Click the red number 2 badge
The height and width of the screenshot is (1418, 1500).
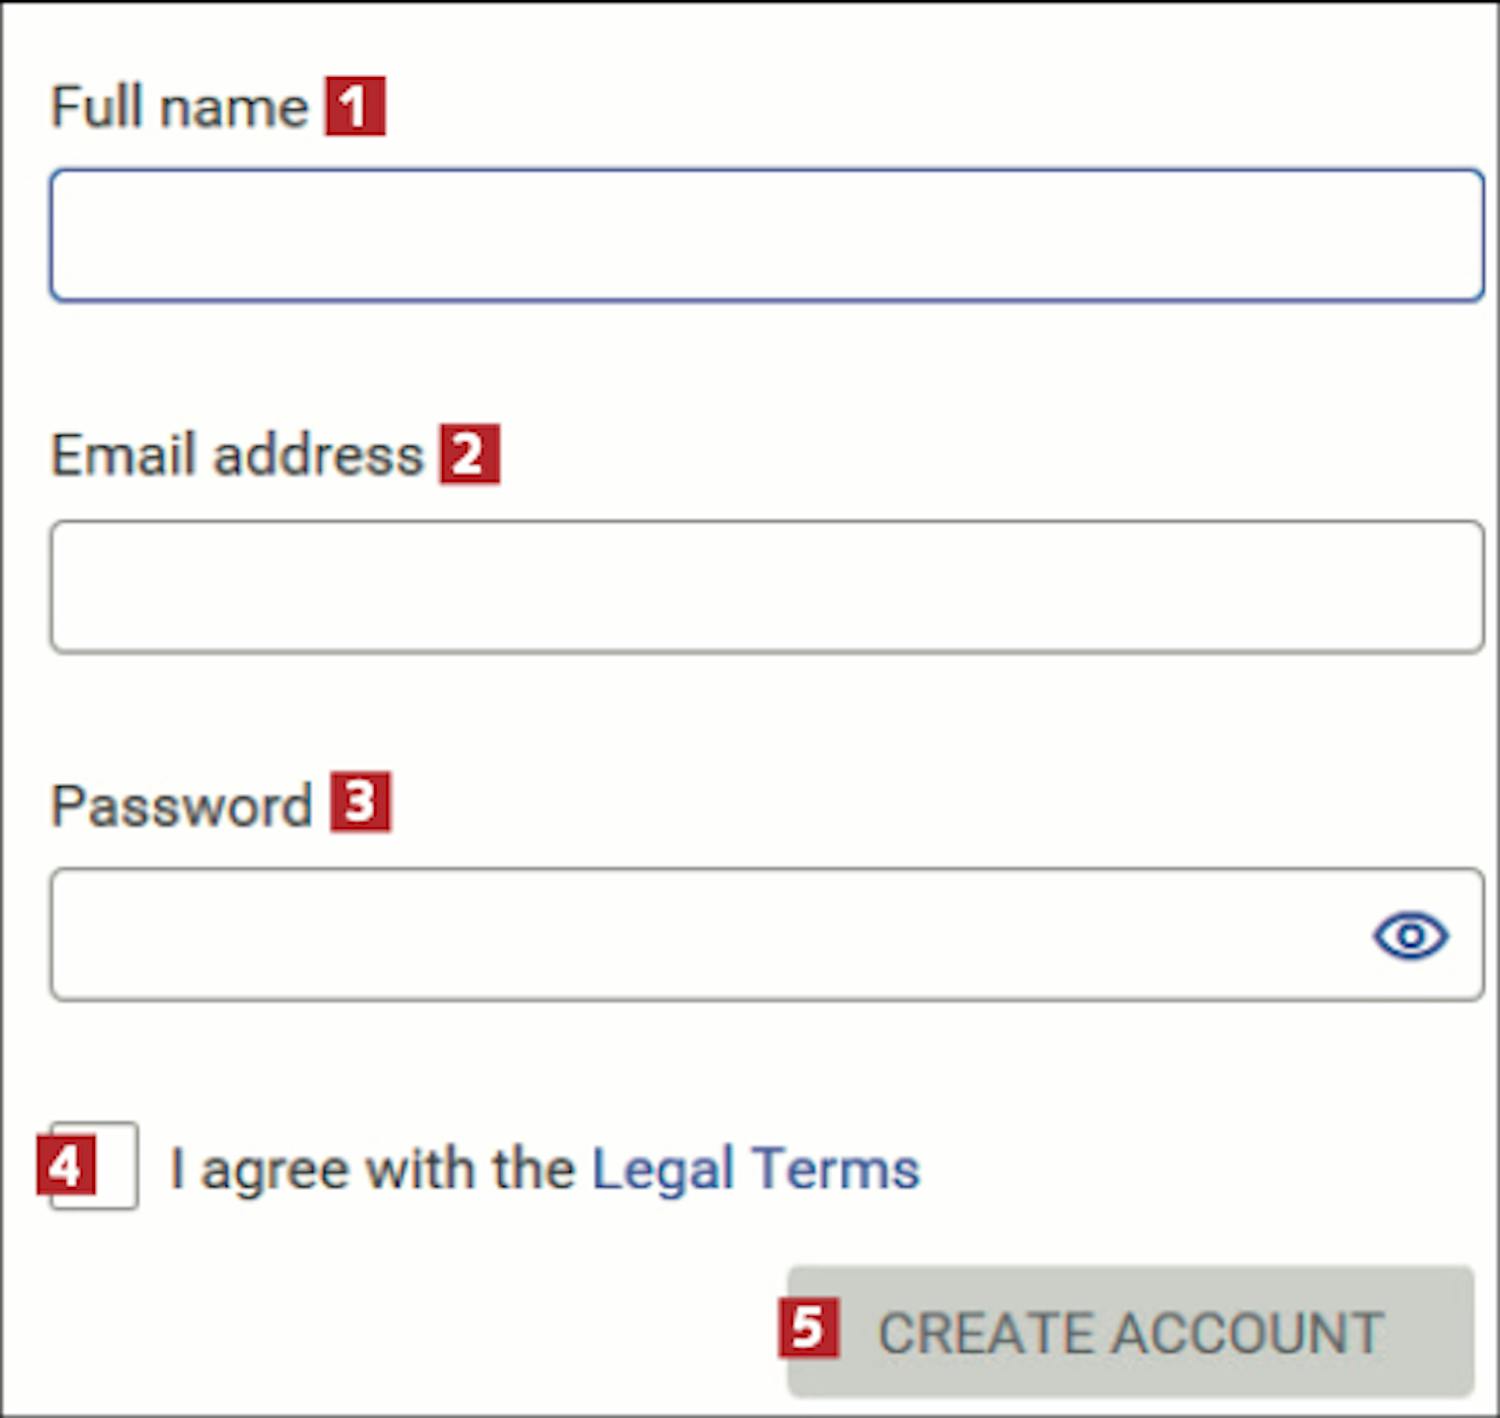coord(469,455)
